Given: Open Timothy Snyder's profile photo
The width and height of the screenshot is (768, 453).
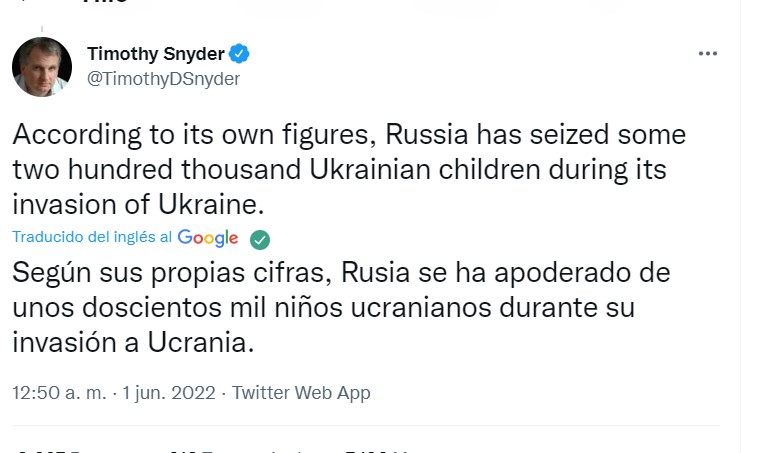Looking at the screenshot, I should click(42, 66).
